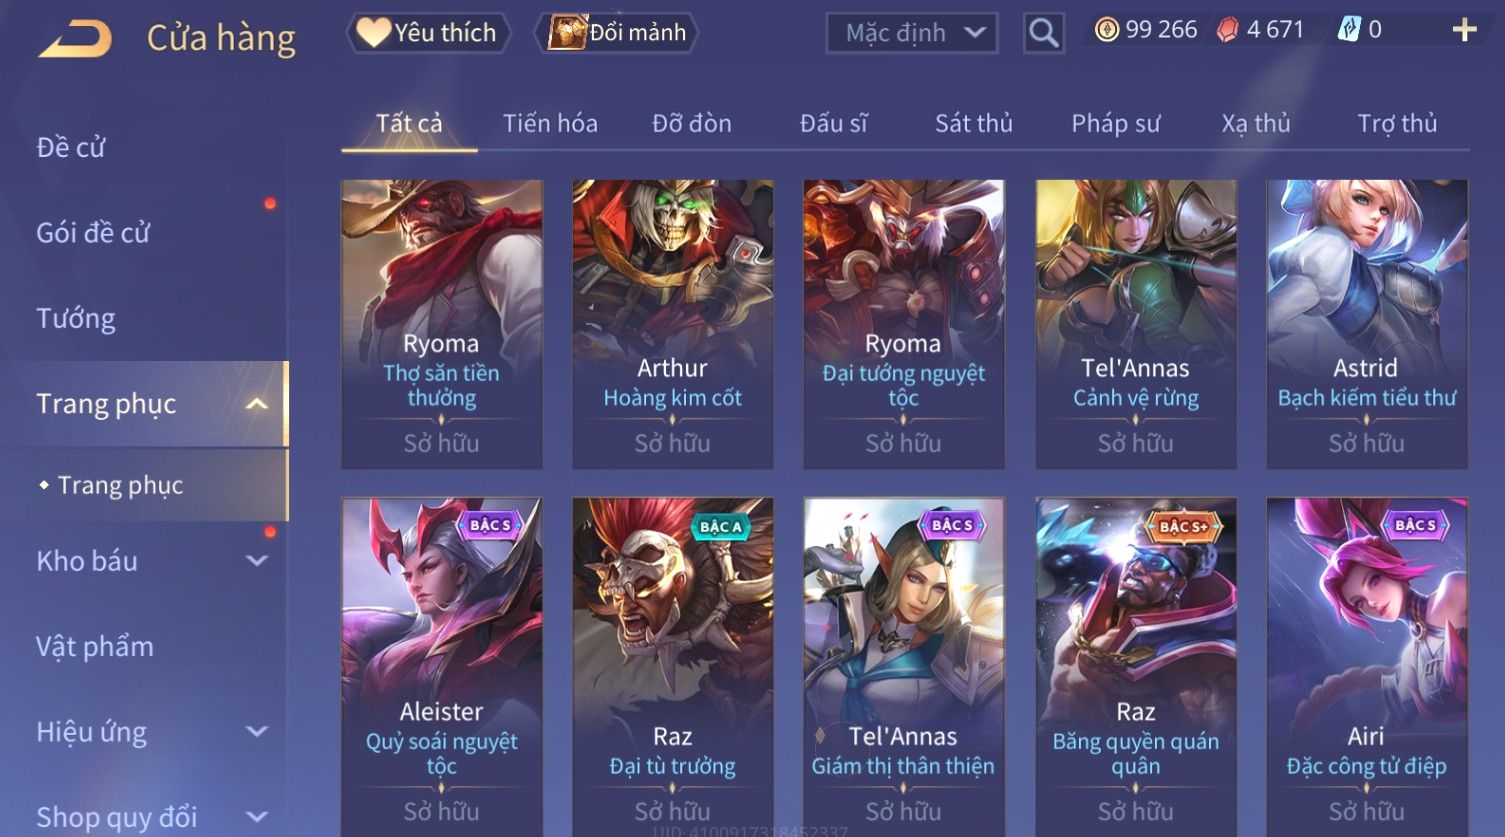Open the Tướng sidebar menu
Image resolution: width=1505 pixels, height=837 pixels.
click(x=76, y=318)
